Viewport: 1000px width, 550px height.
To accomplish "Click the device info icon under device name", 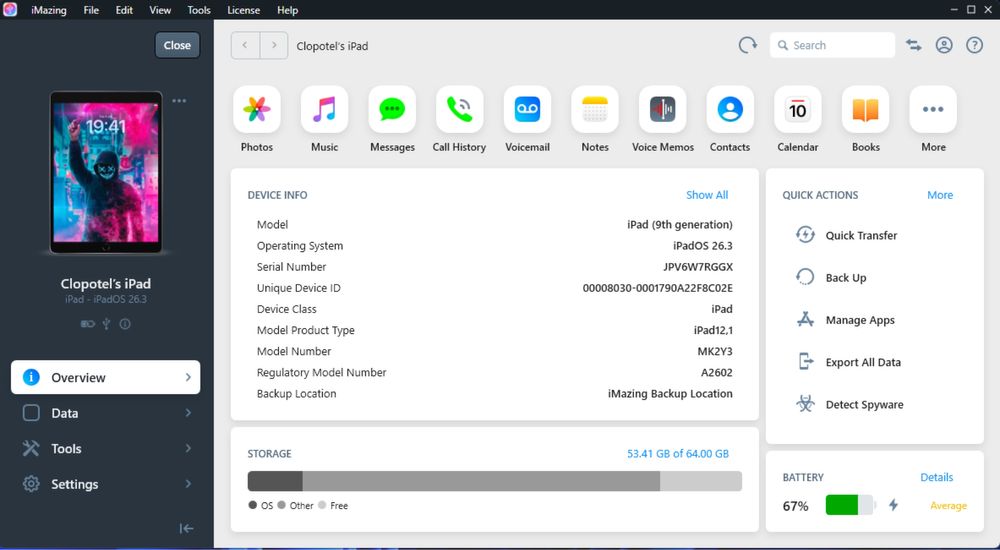I will (x=125, y=324).
